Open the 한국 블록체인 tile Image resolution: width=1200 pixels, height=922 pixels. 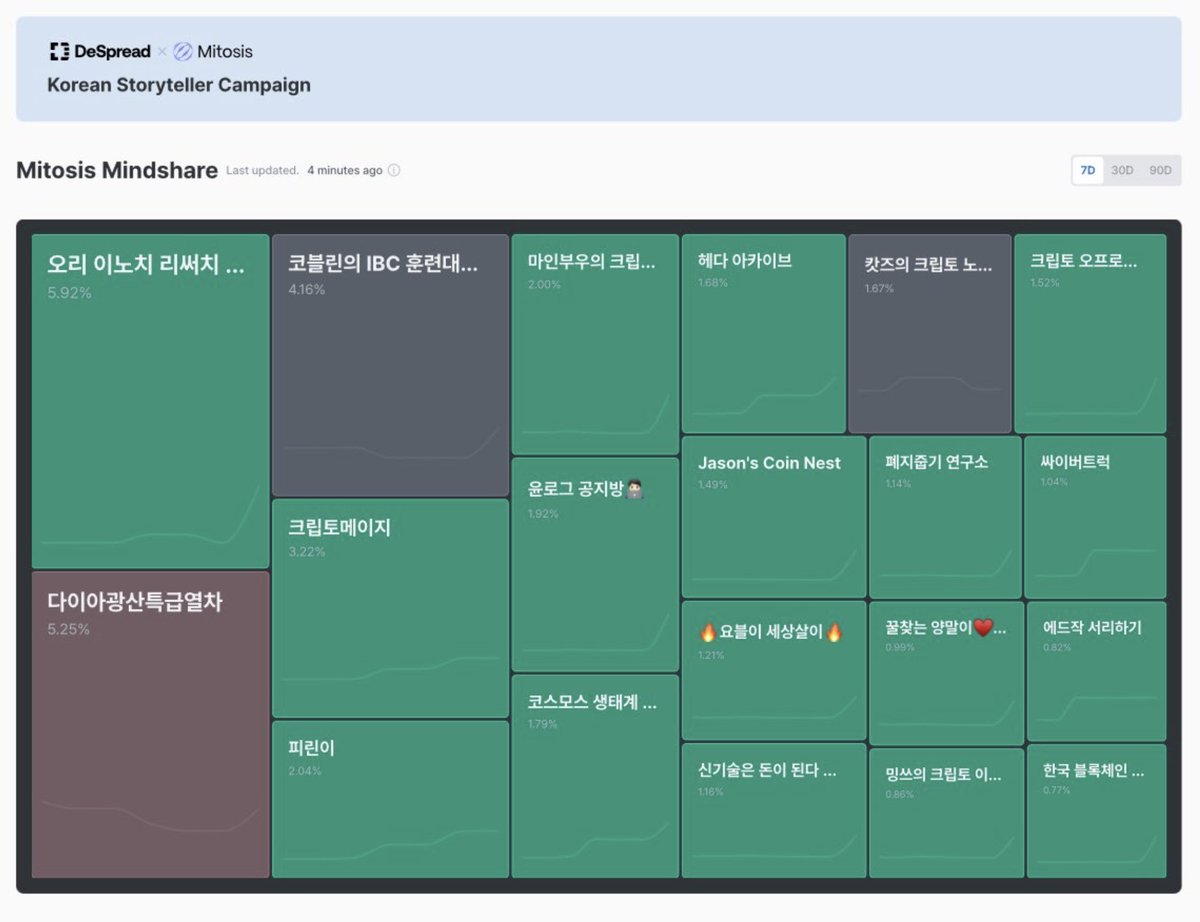click(x=1096, y=811)
